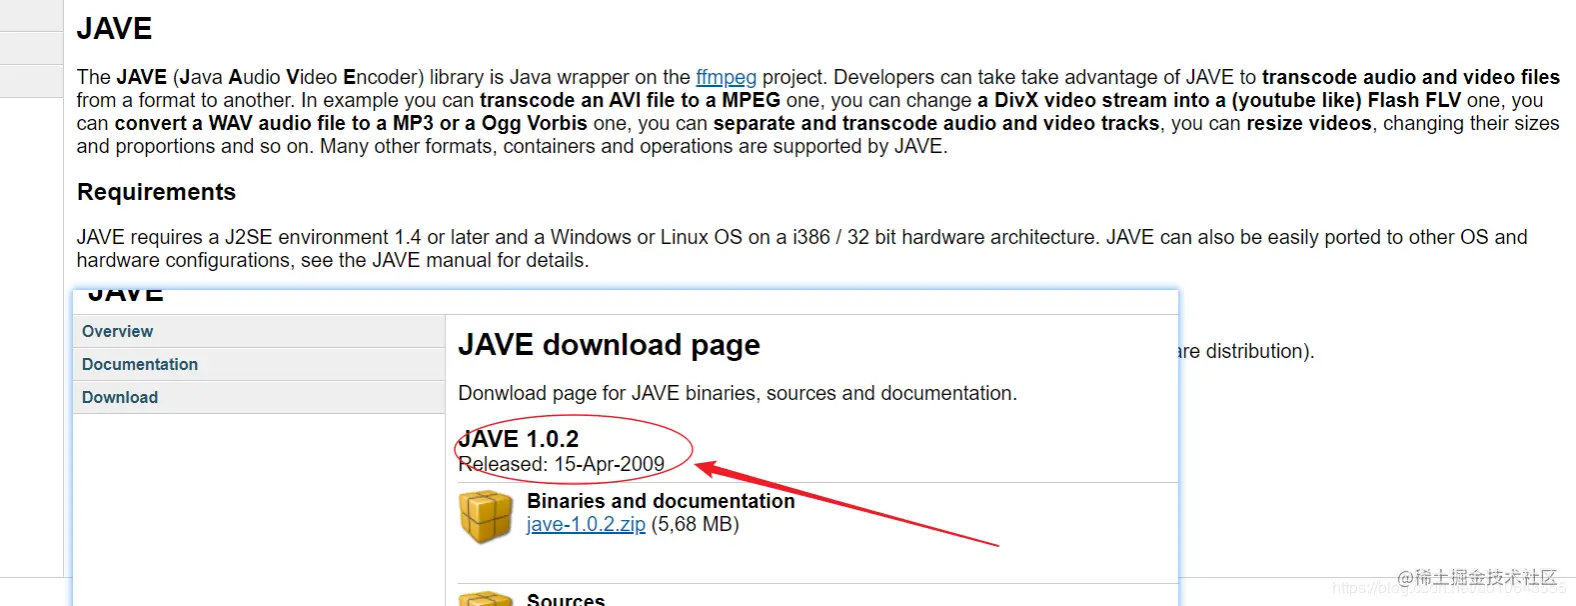Click the bold text resize videos

[x=1309, y=123]
